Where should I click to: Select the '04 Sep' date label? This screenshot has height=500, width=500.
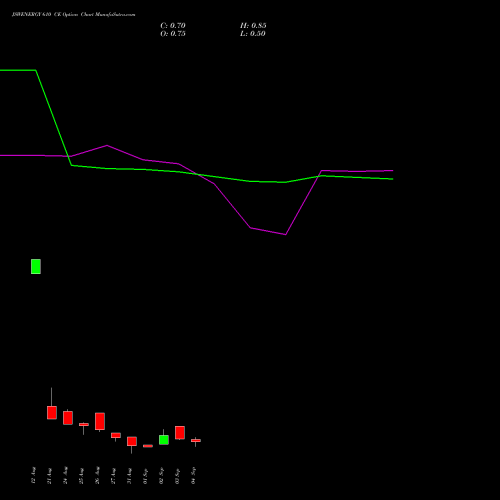click(193, 476)
